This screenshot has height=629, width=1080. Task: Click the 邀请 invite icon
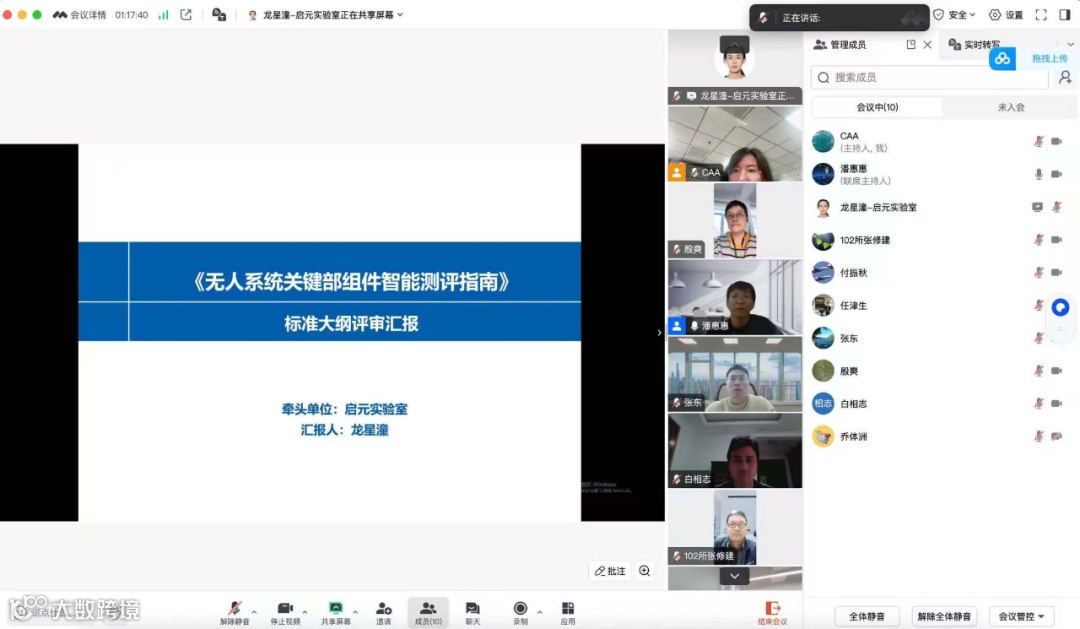tap(384, 608)
